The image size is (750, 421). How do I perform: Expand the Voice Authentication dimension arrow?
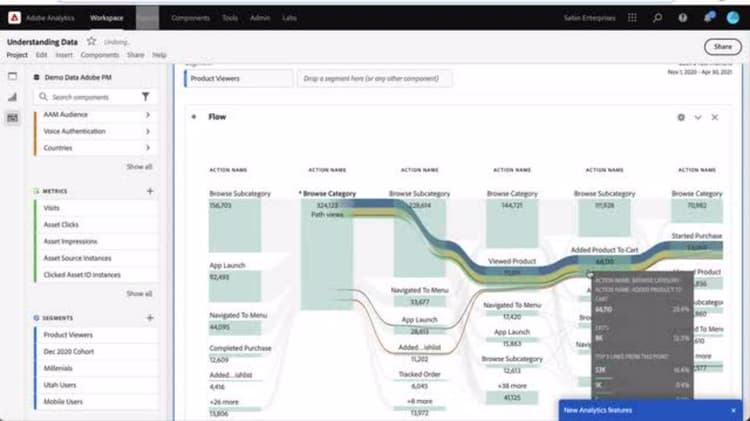click(148, 131)
